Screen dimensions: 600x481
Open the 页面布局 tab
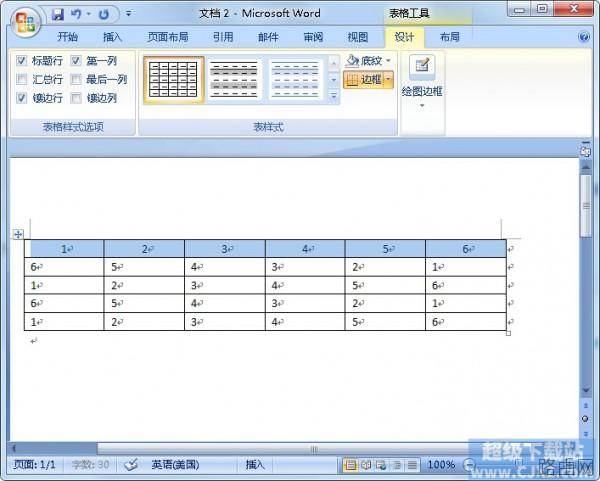pyautogui.click(x=168, y=37)
